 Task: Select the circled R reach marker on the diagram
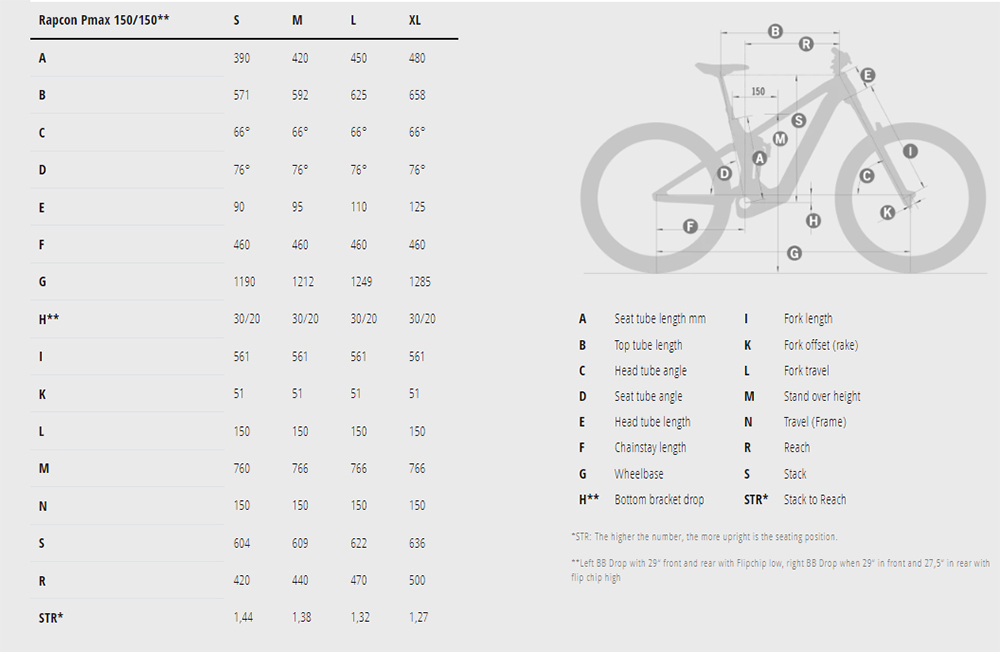pos(806,43)
